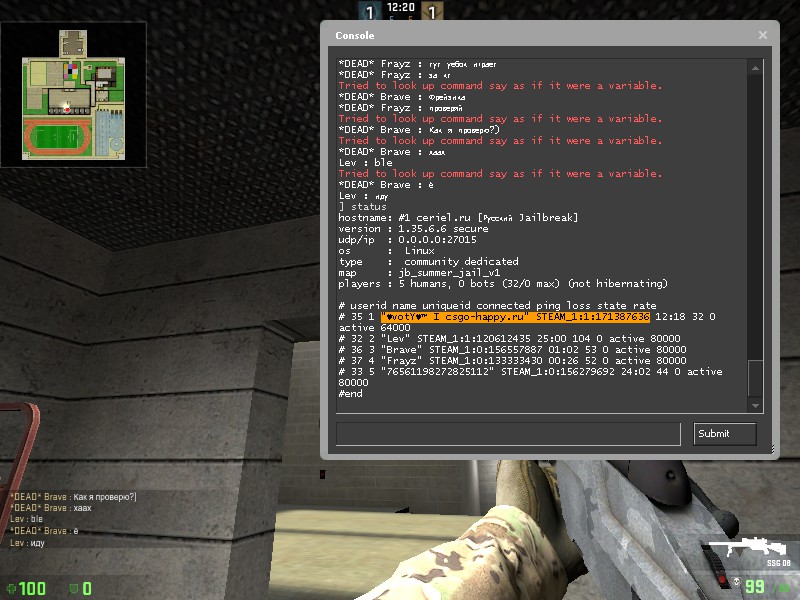800x600 pixels.
Task: Click the hostname line in console output
Action: click(458, 217)
